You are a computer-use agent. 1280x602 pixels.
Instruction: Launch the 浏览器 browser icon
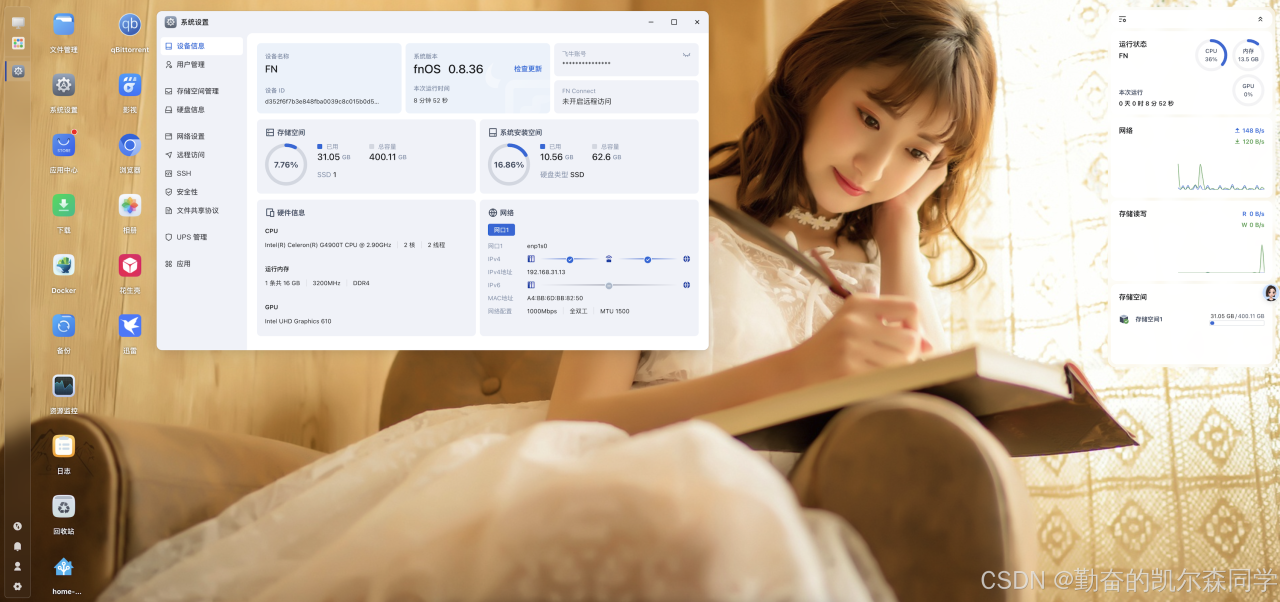pos(130,145)
